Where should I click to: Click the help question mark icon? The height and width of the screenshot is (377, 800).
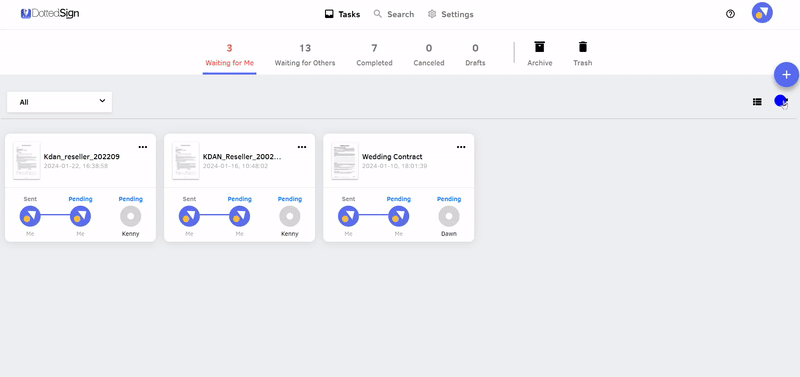click(730, 14)
